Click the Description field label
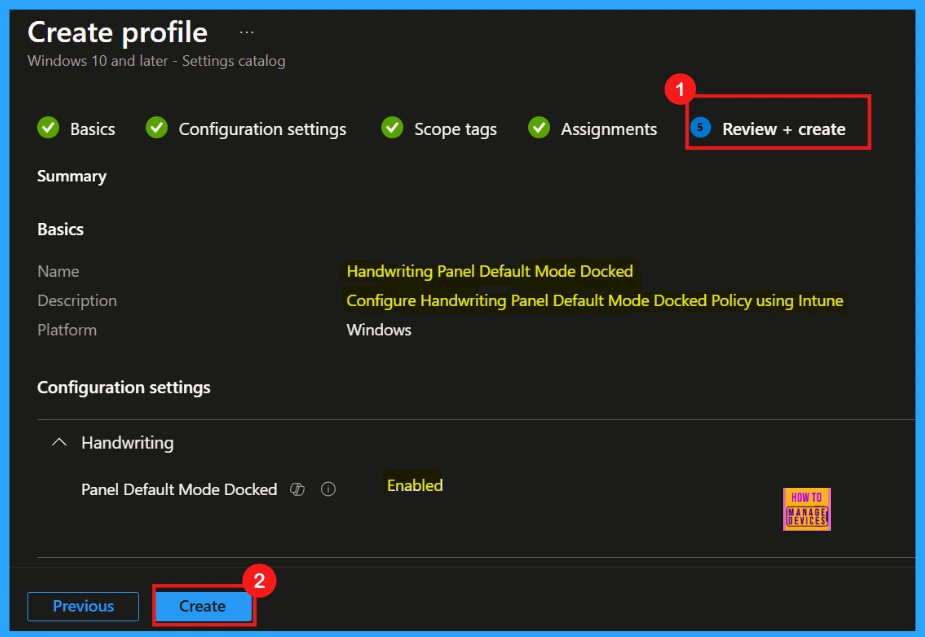The image size is (925, 637). 77,301
